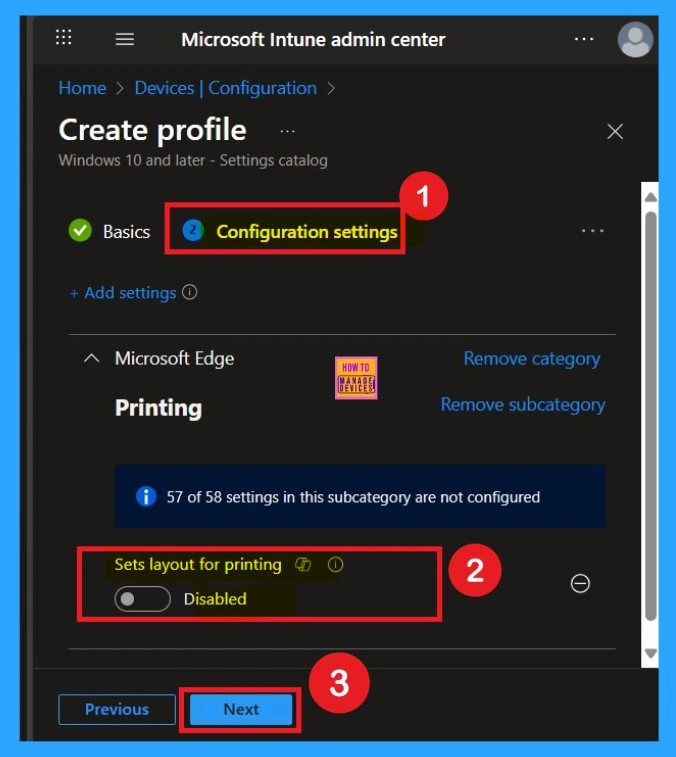Open ellipsis beside Create profile title
The height and width of the screenshot is (757, 676).
coord(287,131)
